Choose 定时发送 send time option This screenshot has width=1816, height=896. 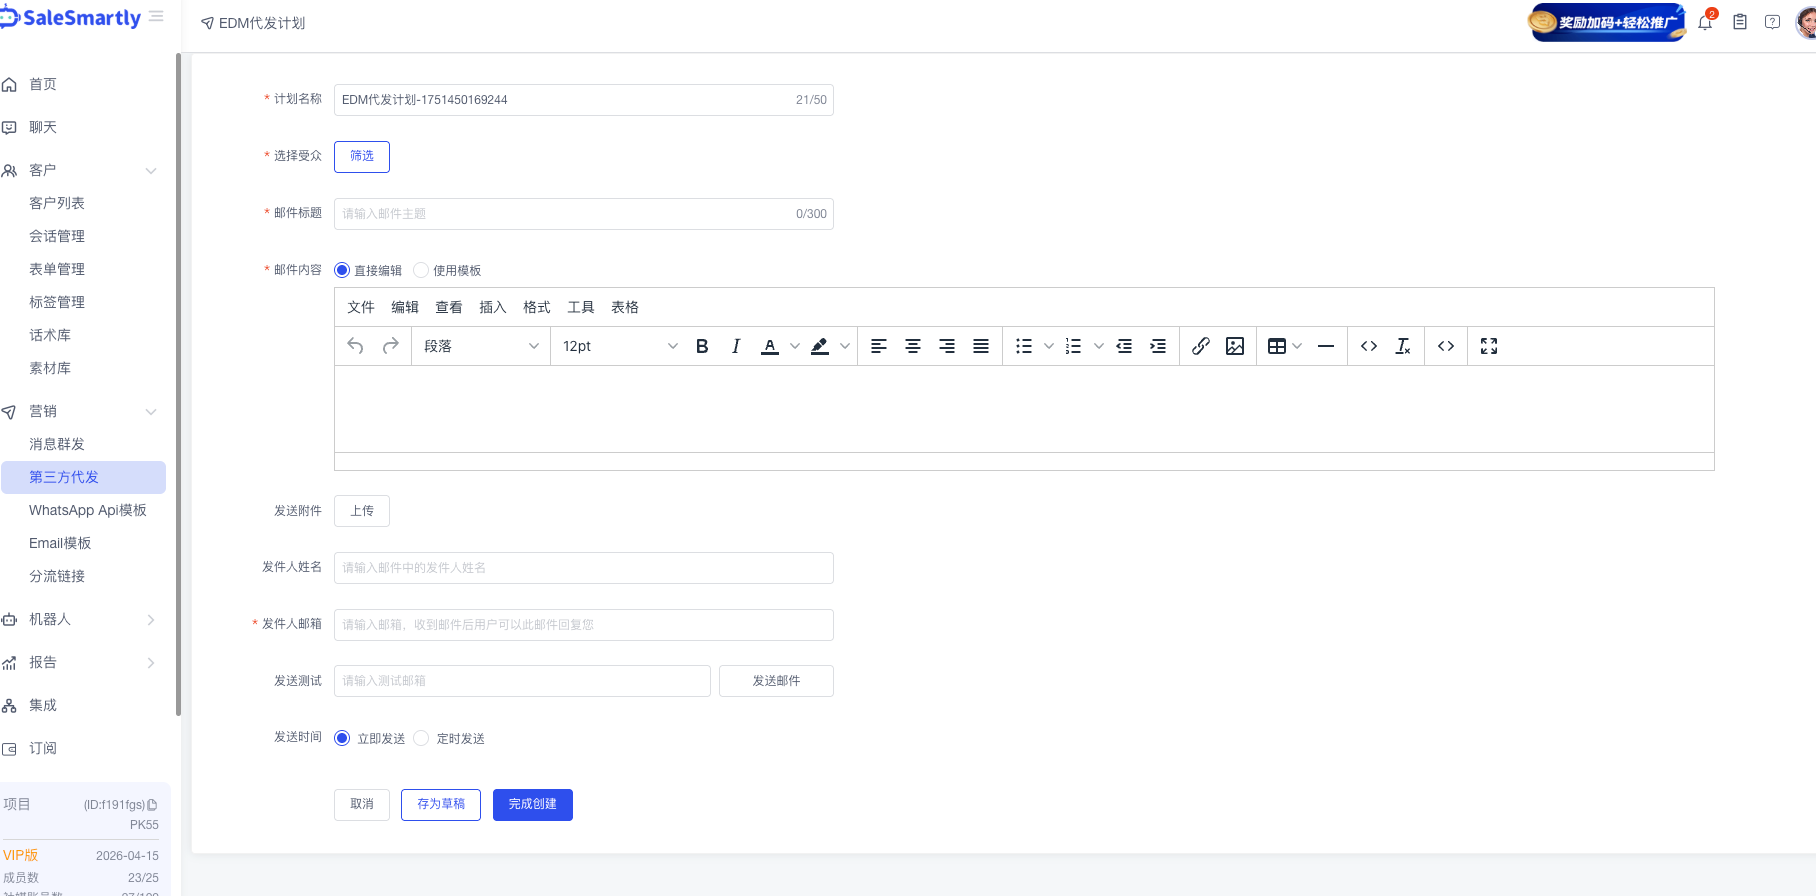click(421, 738)
